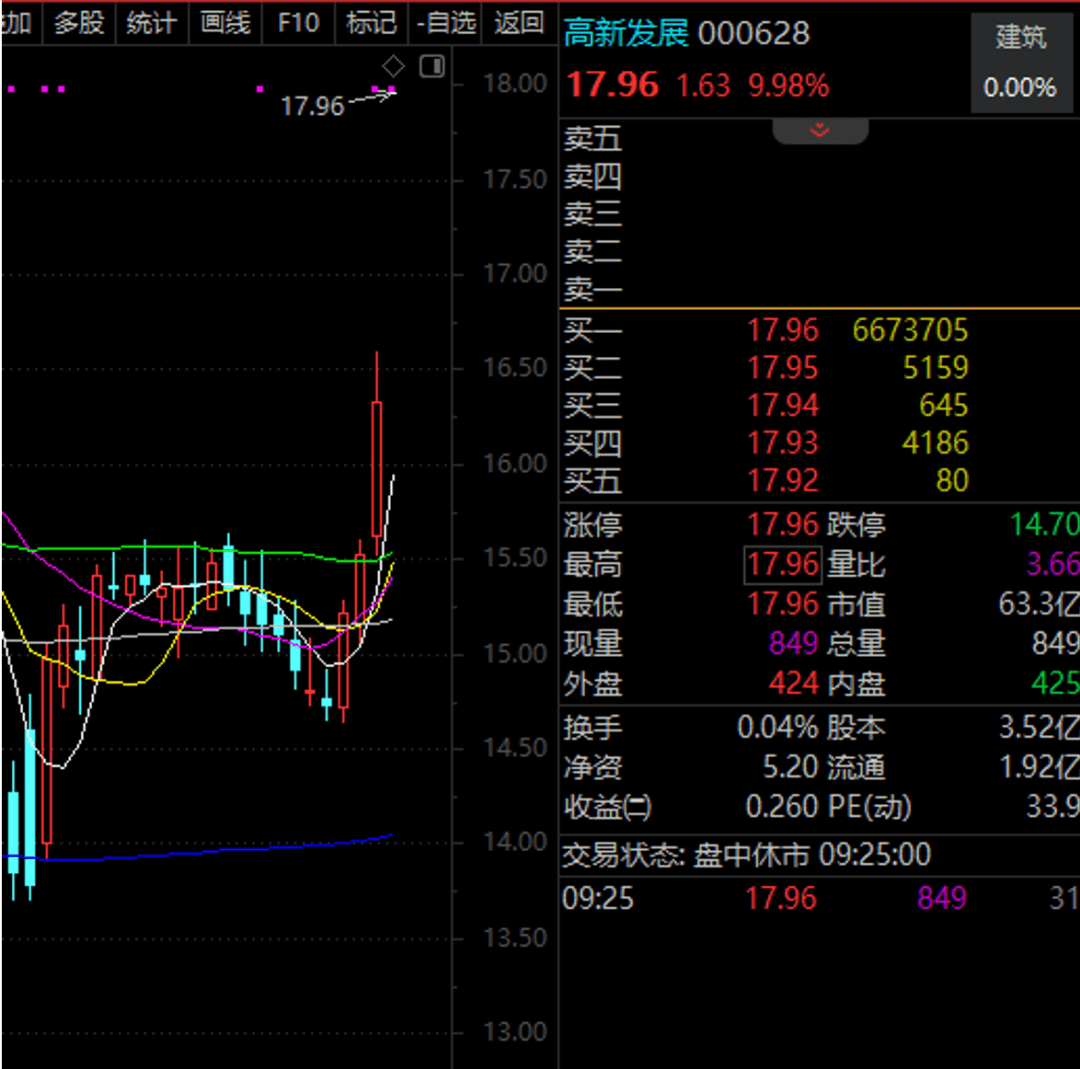Toggle the side panel layout icon

pyautogui.click(x=431, y=67)
